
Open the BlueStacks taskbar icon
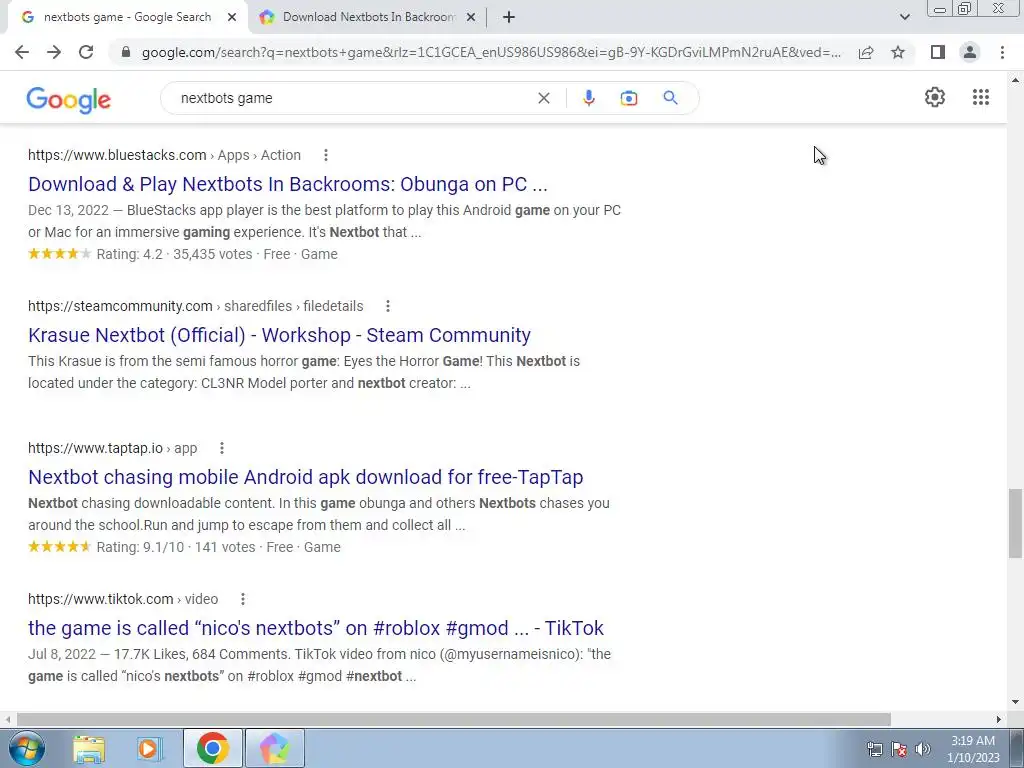(275, 748)
